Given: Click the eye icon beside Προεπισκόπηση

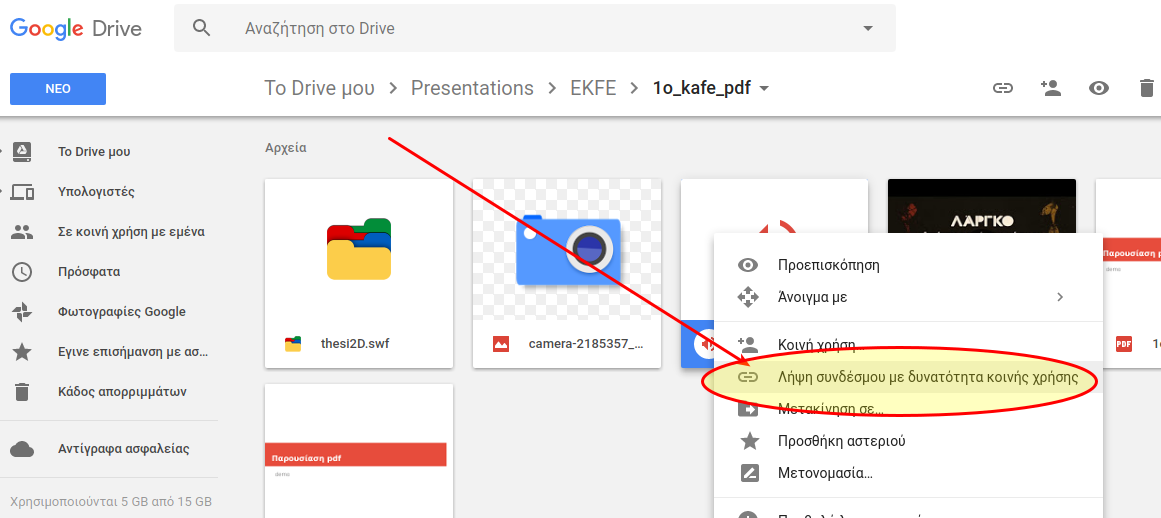Looking at the screenshot, I should click(x=749, y=265).
